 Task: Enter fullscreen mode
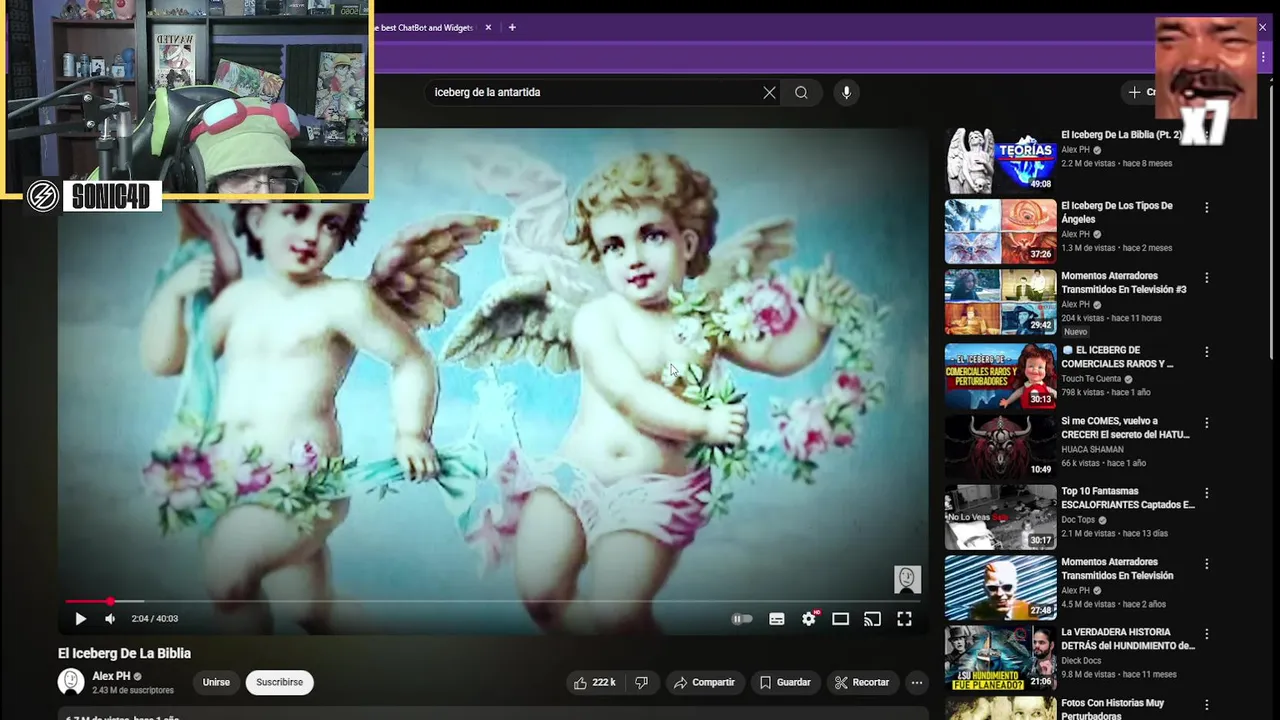[904, 619]
